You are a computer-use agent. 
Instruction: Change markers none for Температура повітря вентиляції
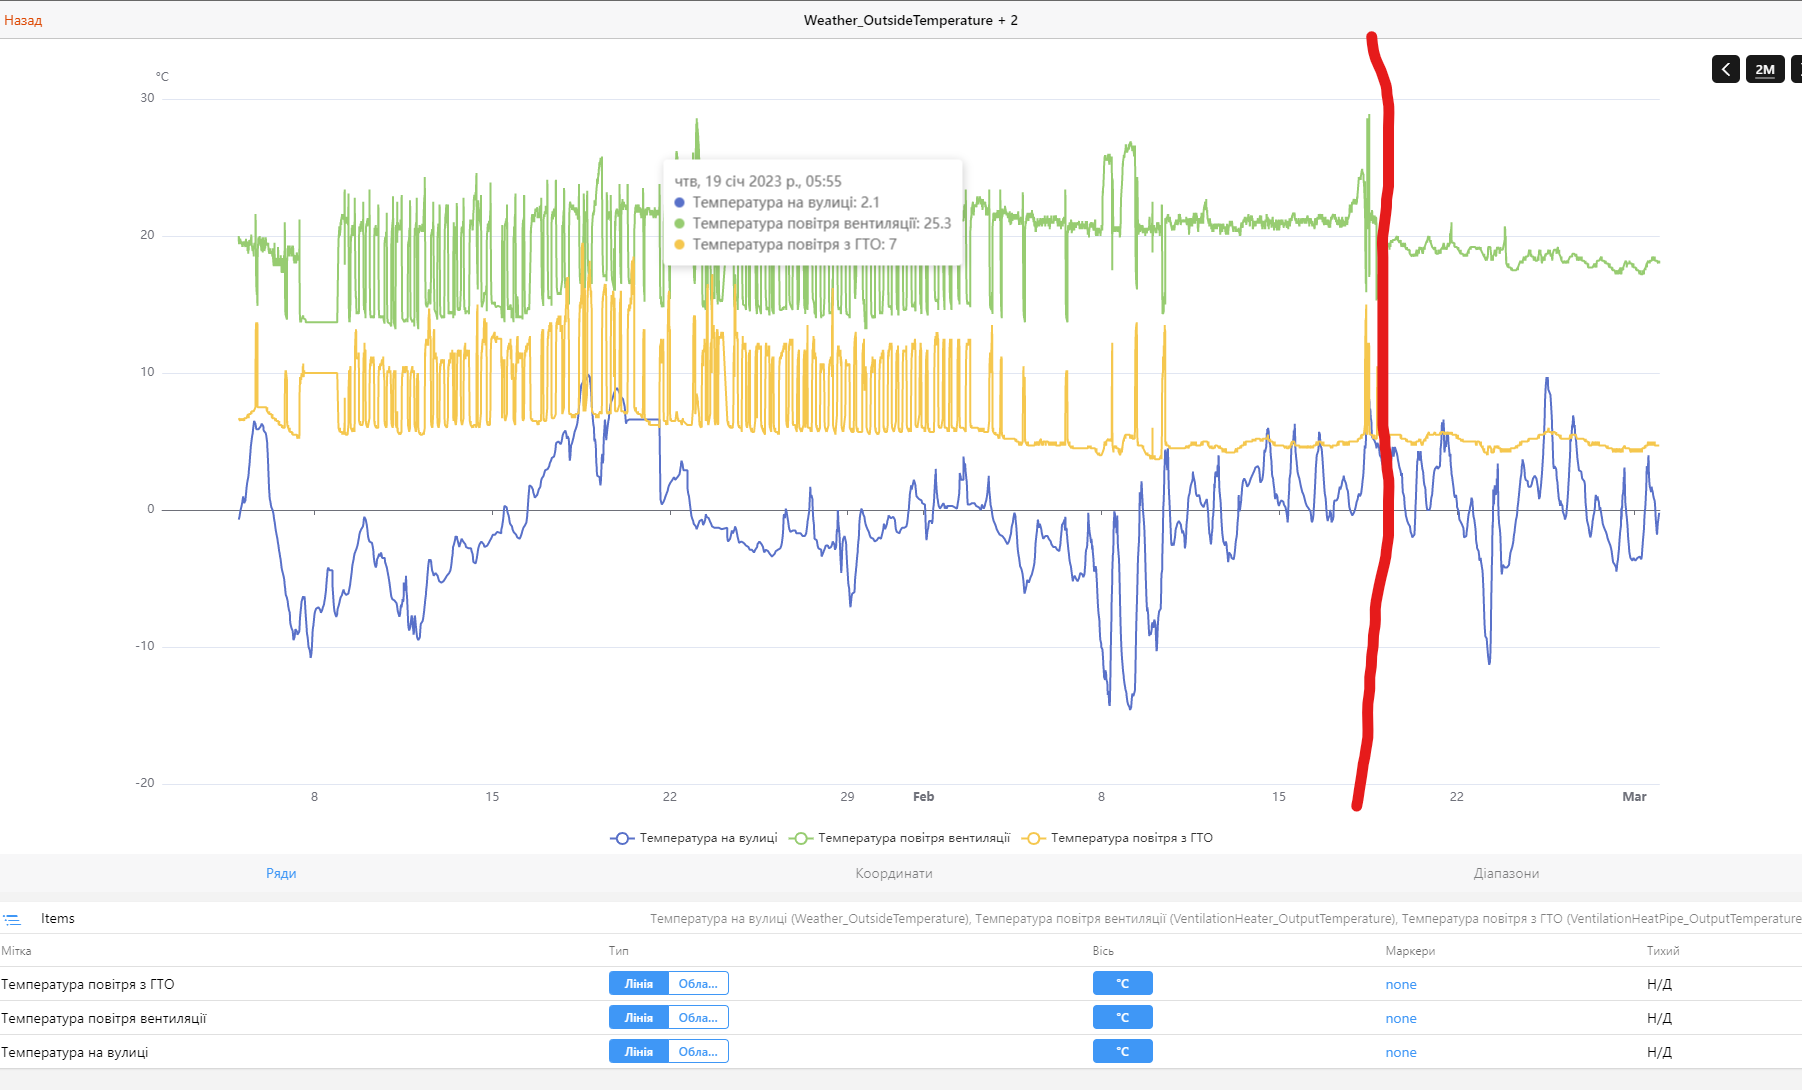click(x=1401, y=1018)
